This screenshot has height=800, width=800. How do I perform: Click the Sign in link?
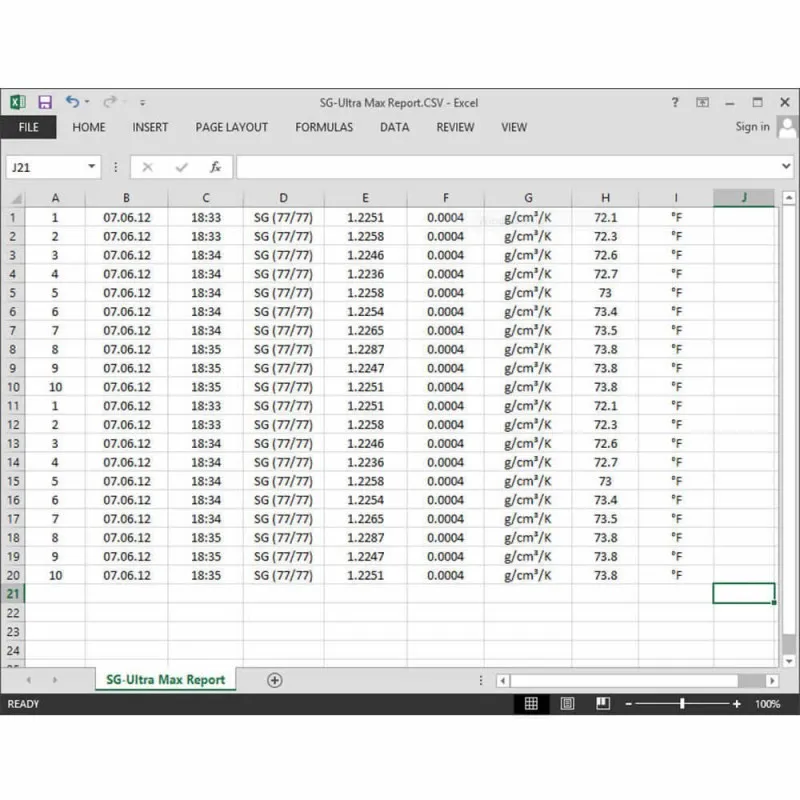point(752,127)
